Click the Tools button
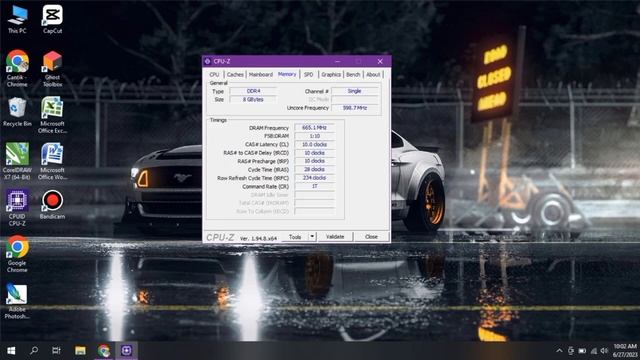Image resolution: width=640 pixels, height=360 pixels. coord(295,237)
